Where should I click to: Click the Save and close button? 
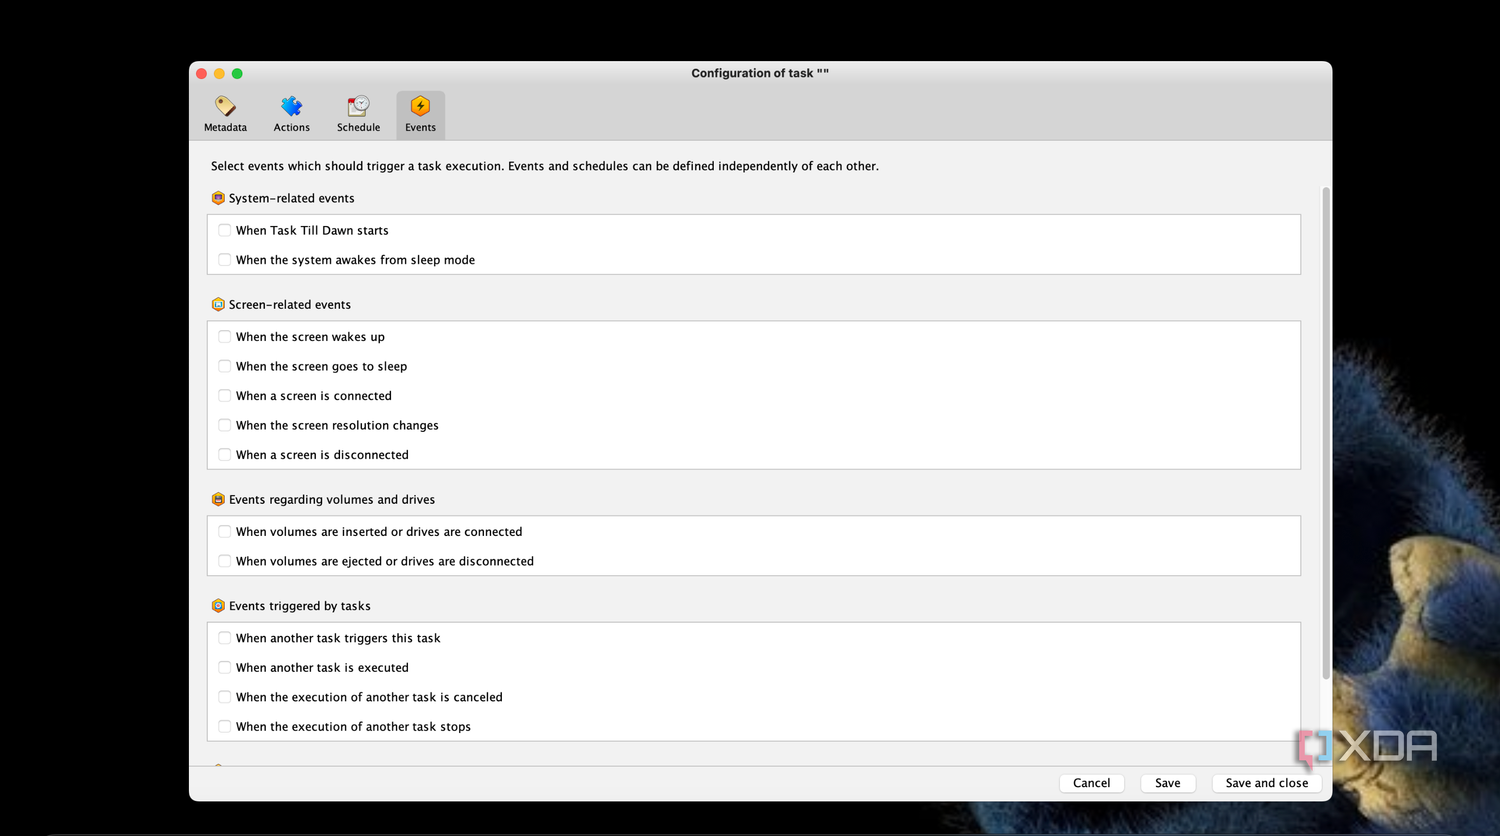click(x=1266, y=783)
